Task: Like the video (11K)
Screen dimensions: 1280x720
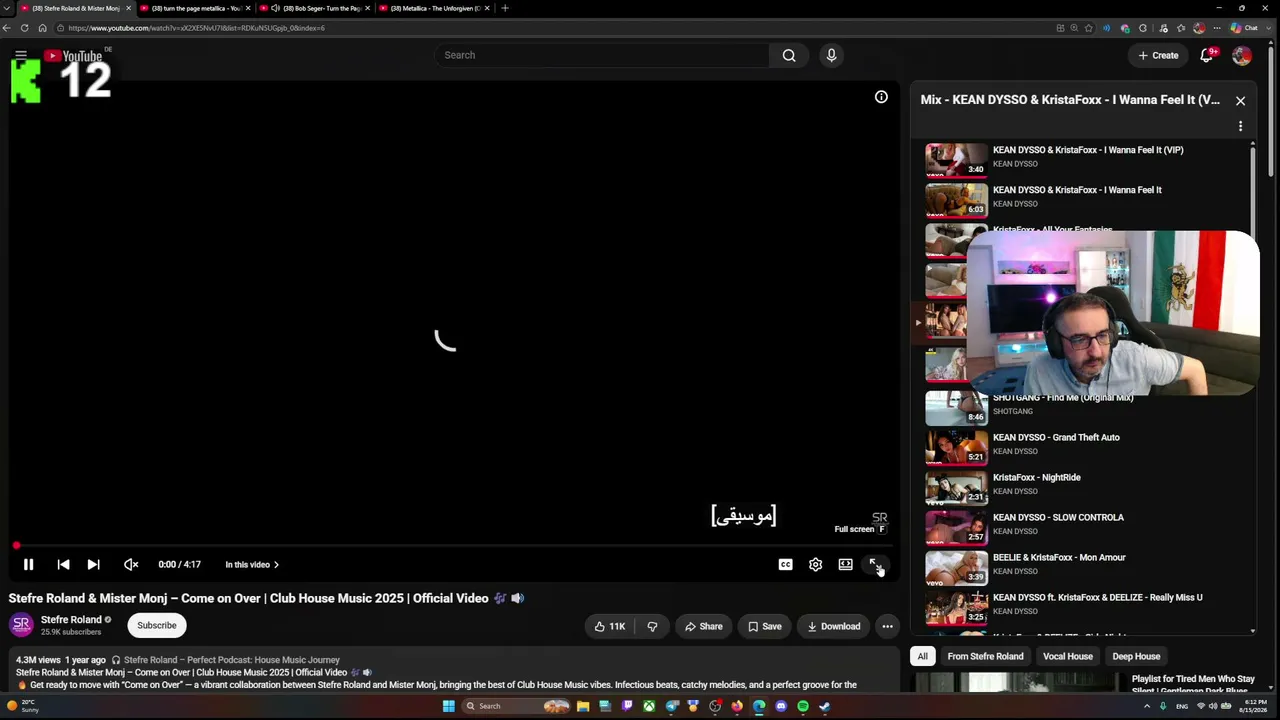Action: (610, 627)
